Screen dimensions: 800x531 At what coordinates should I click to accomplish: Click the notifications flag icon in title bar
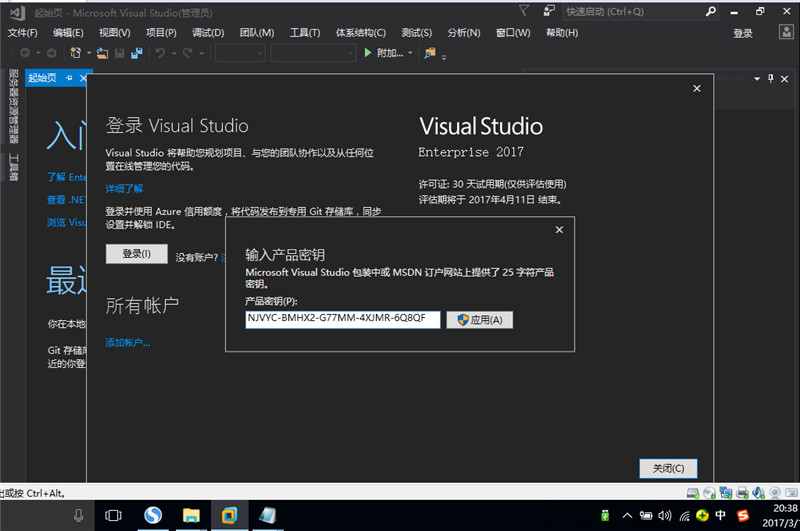[523, 11]
